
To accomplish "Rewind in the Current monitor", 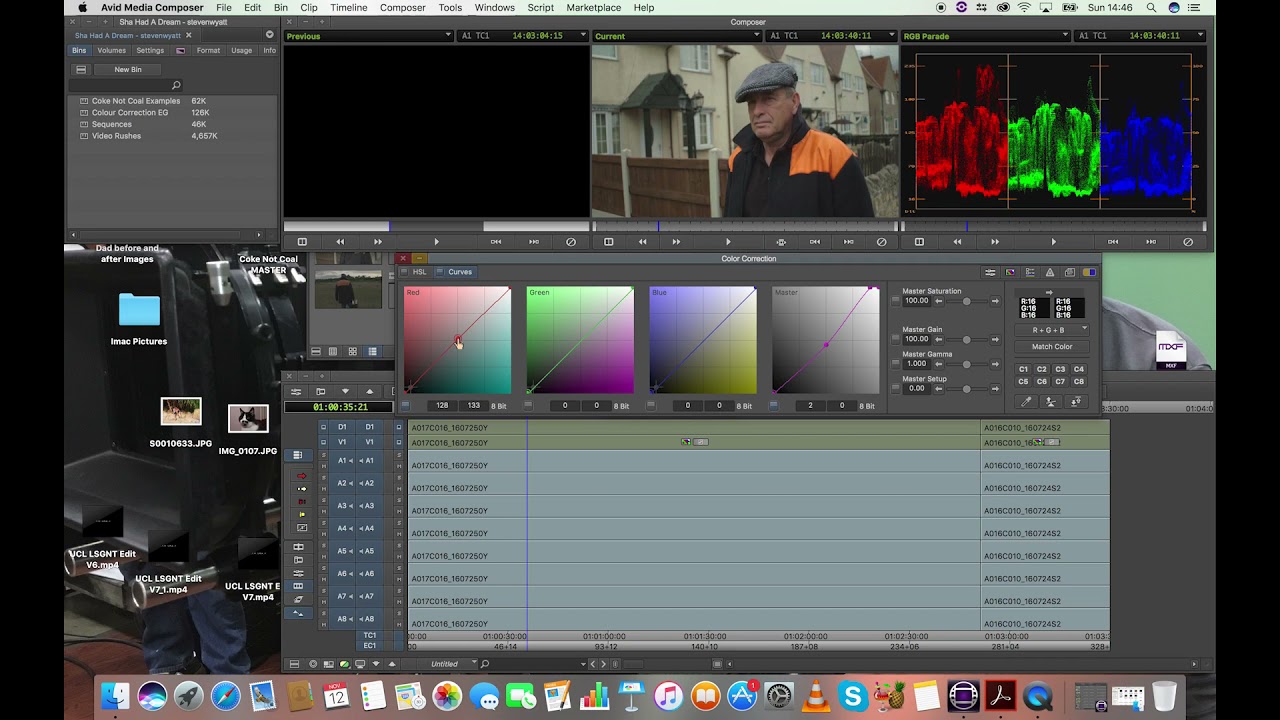I will point(642,241).
